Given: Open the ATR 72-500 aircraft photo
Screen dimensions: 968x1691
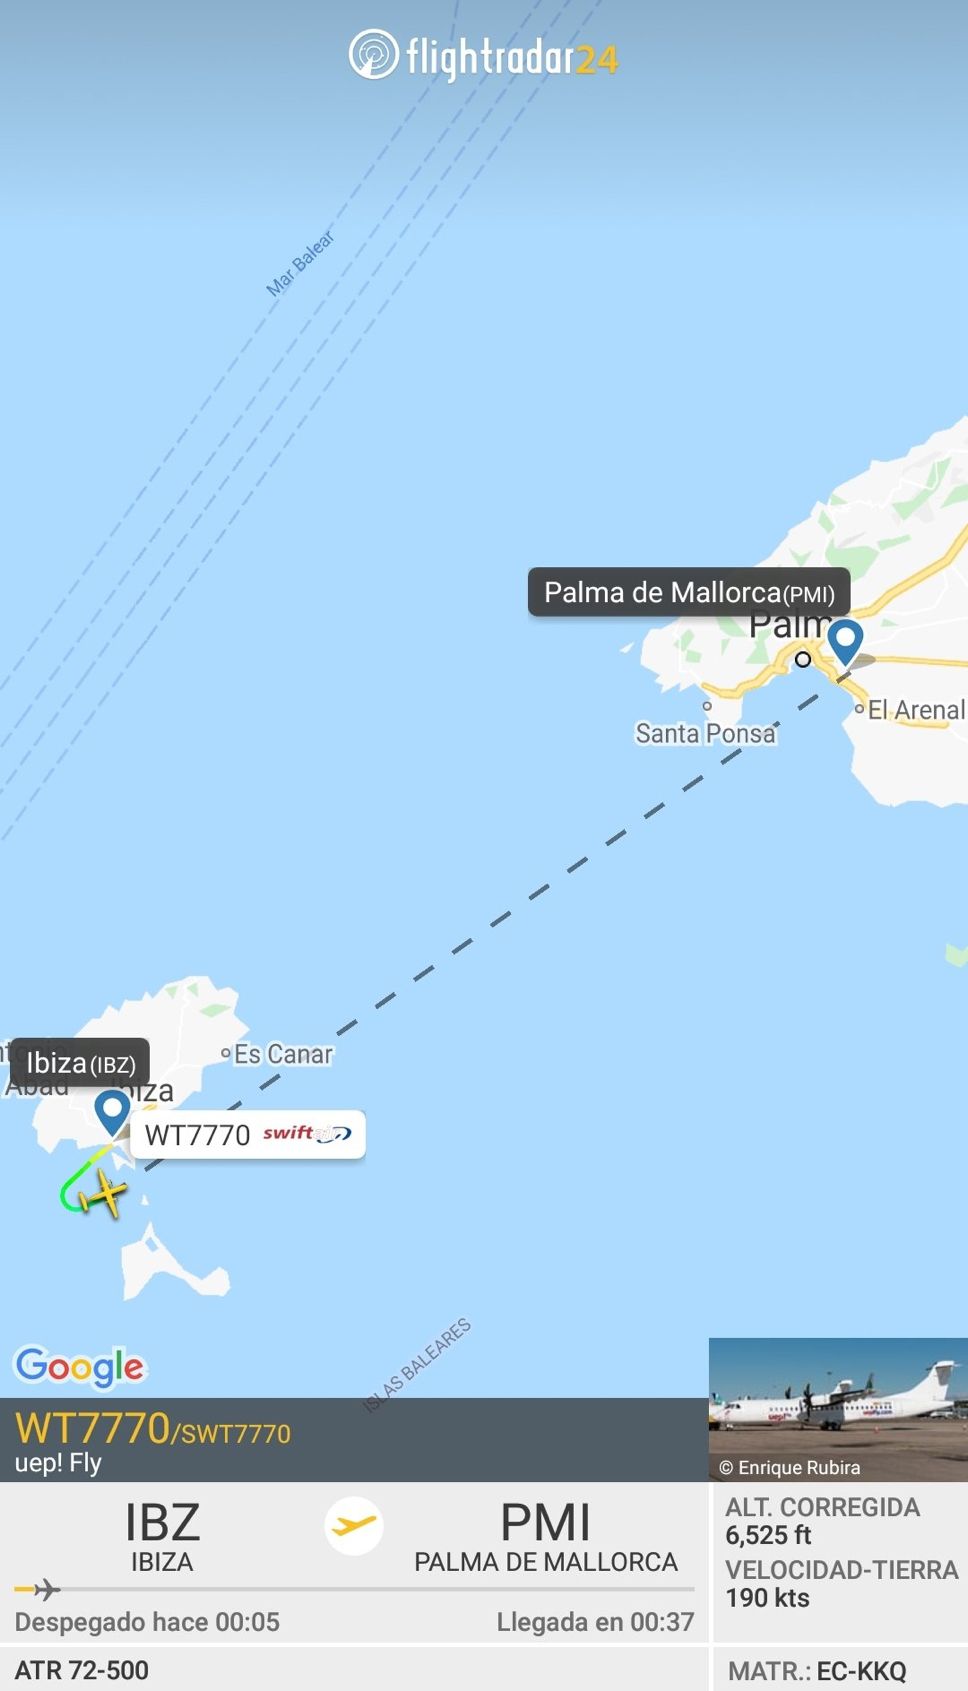Looking at the screenshot, I should [838, 1409].
